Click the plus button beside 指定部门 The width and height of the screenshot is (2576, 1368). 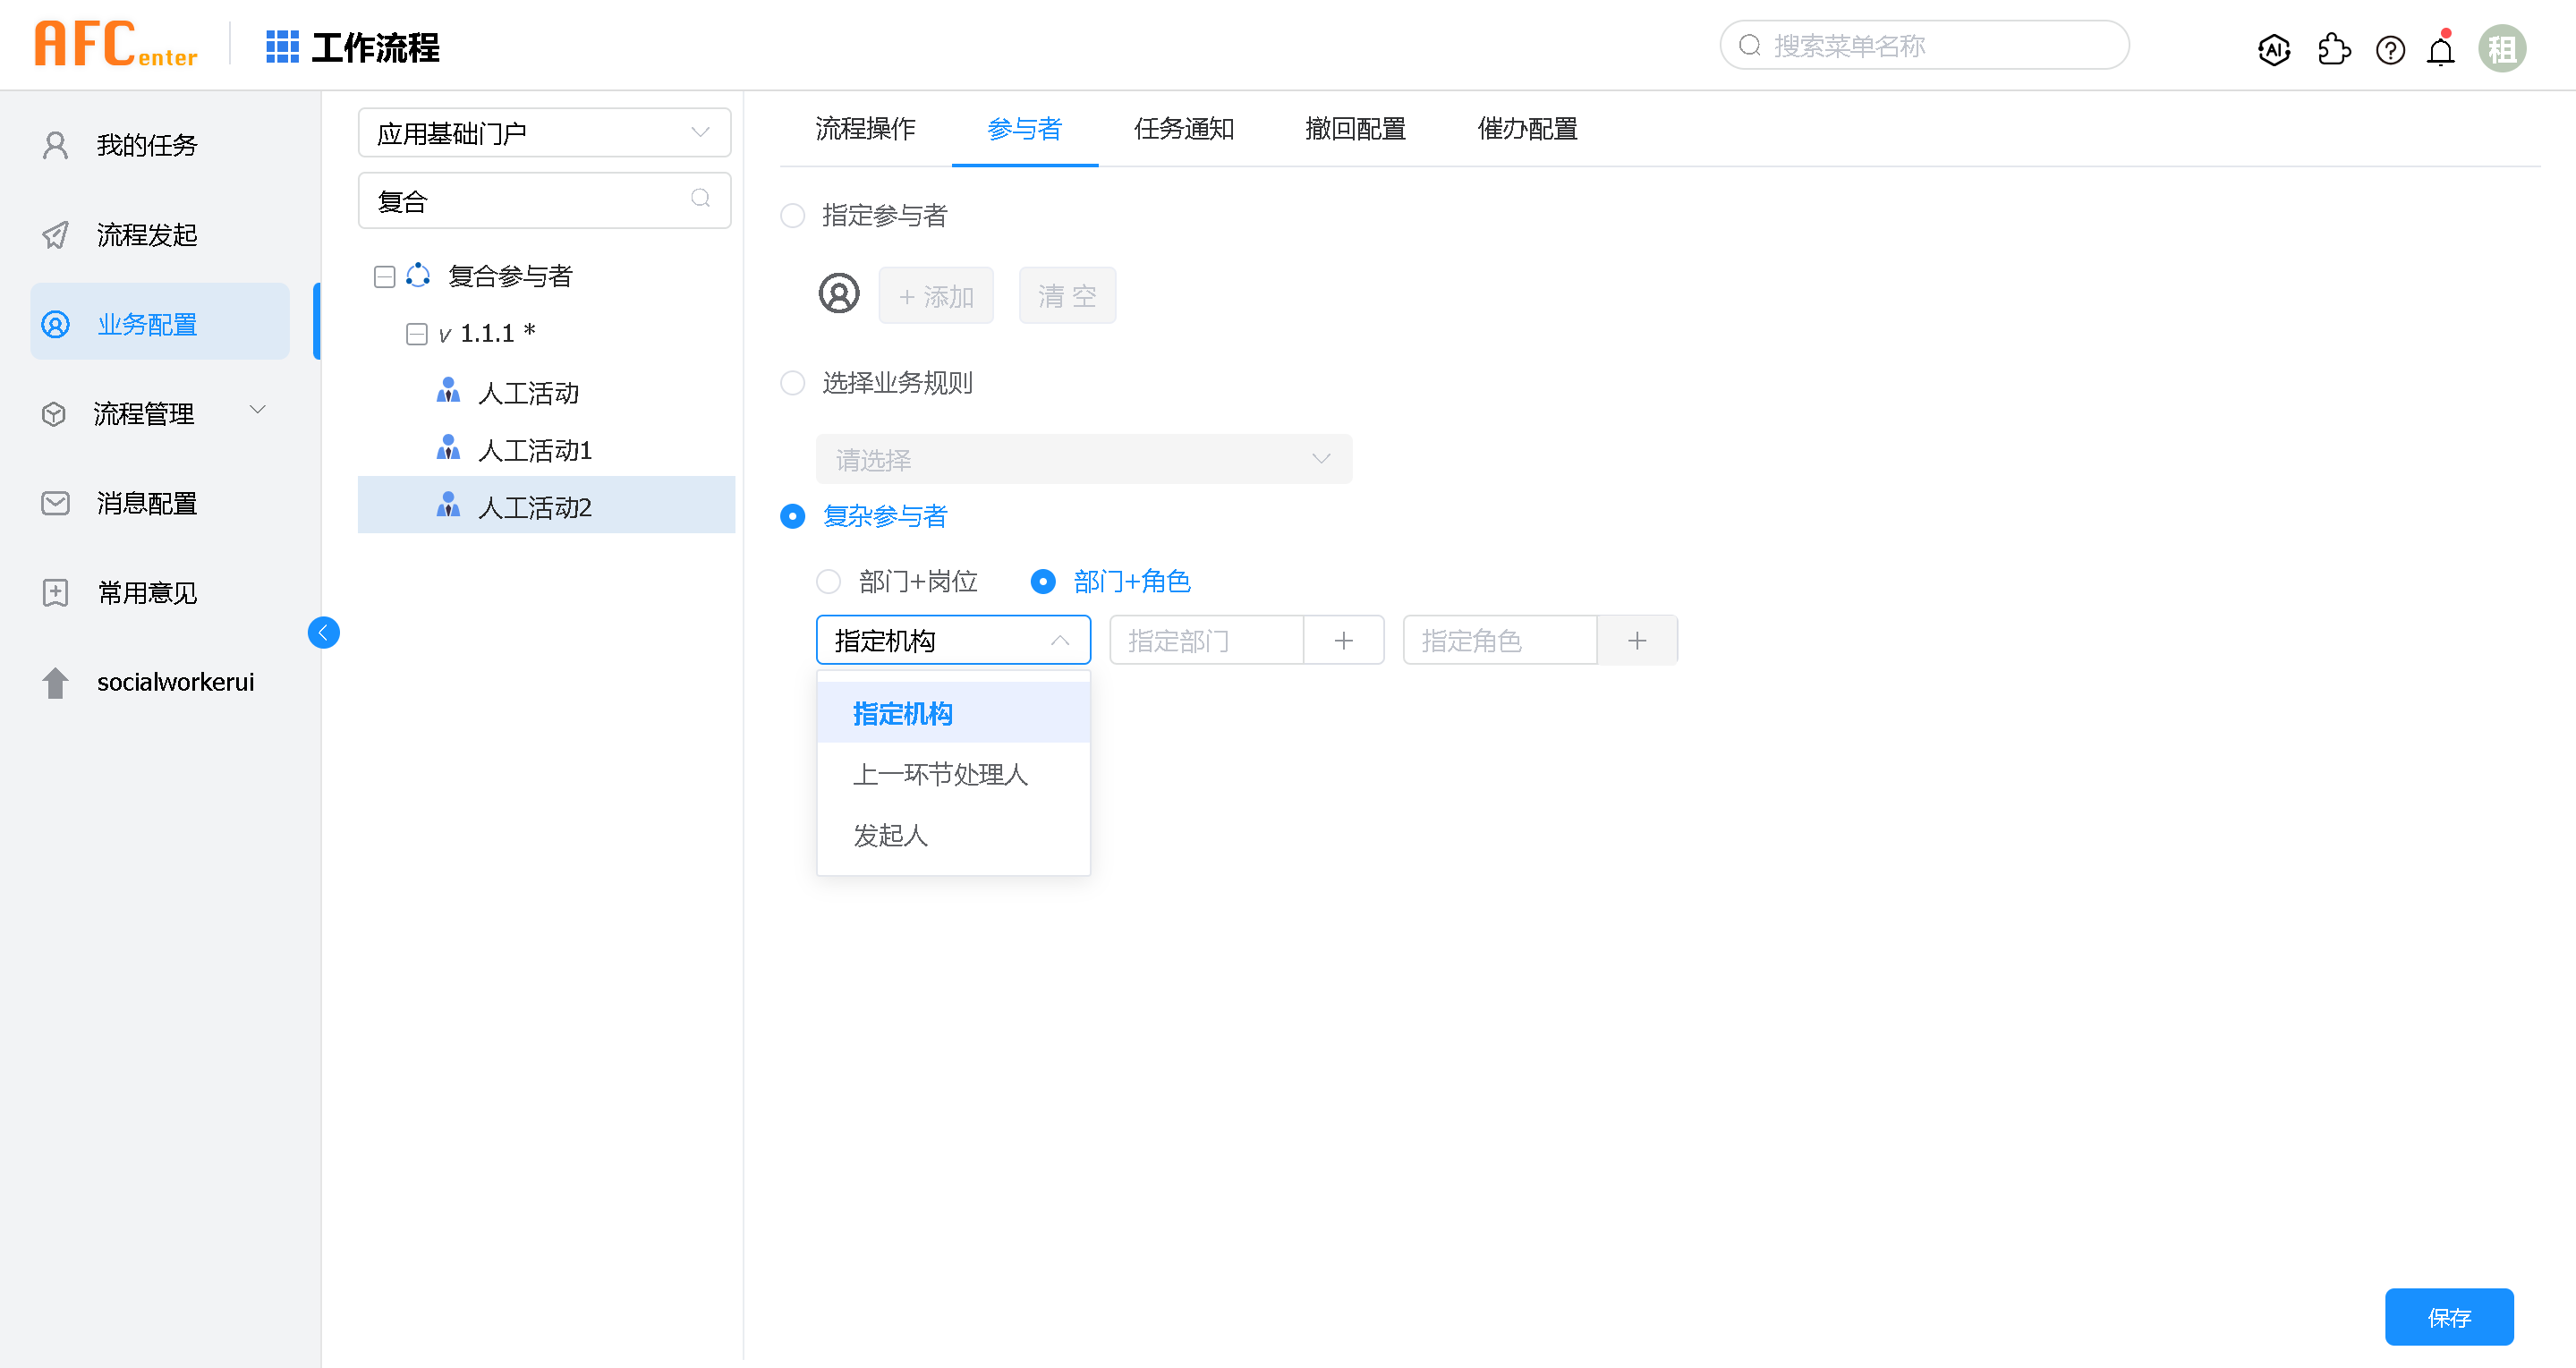point(1343,640)
